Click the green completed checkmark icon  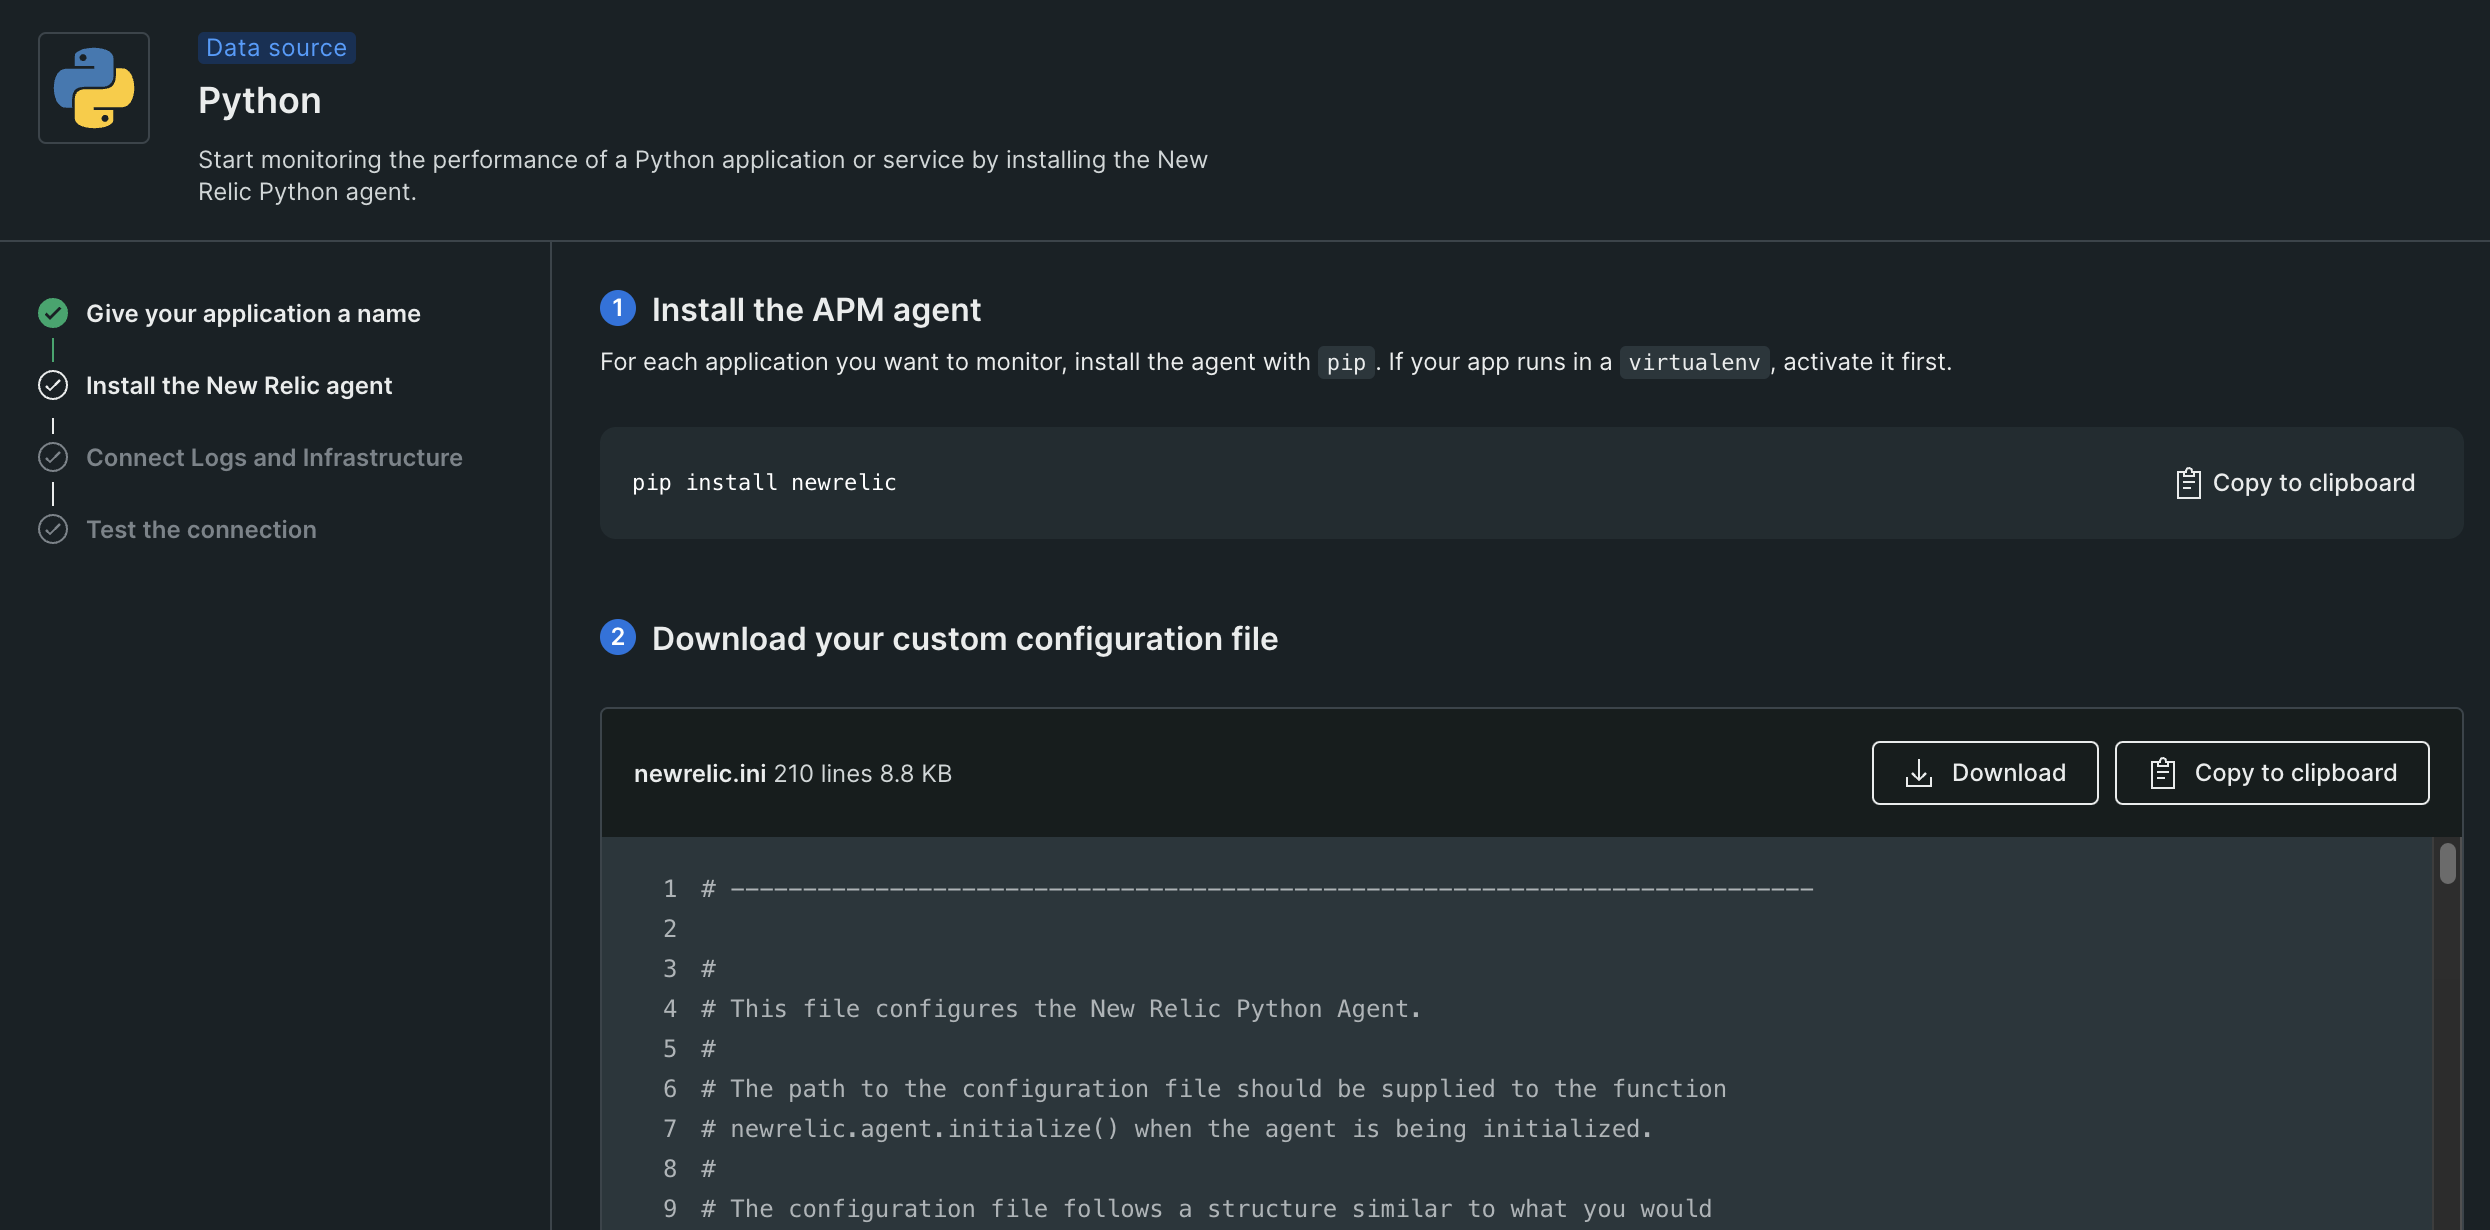(x=53, y=313)
